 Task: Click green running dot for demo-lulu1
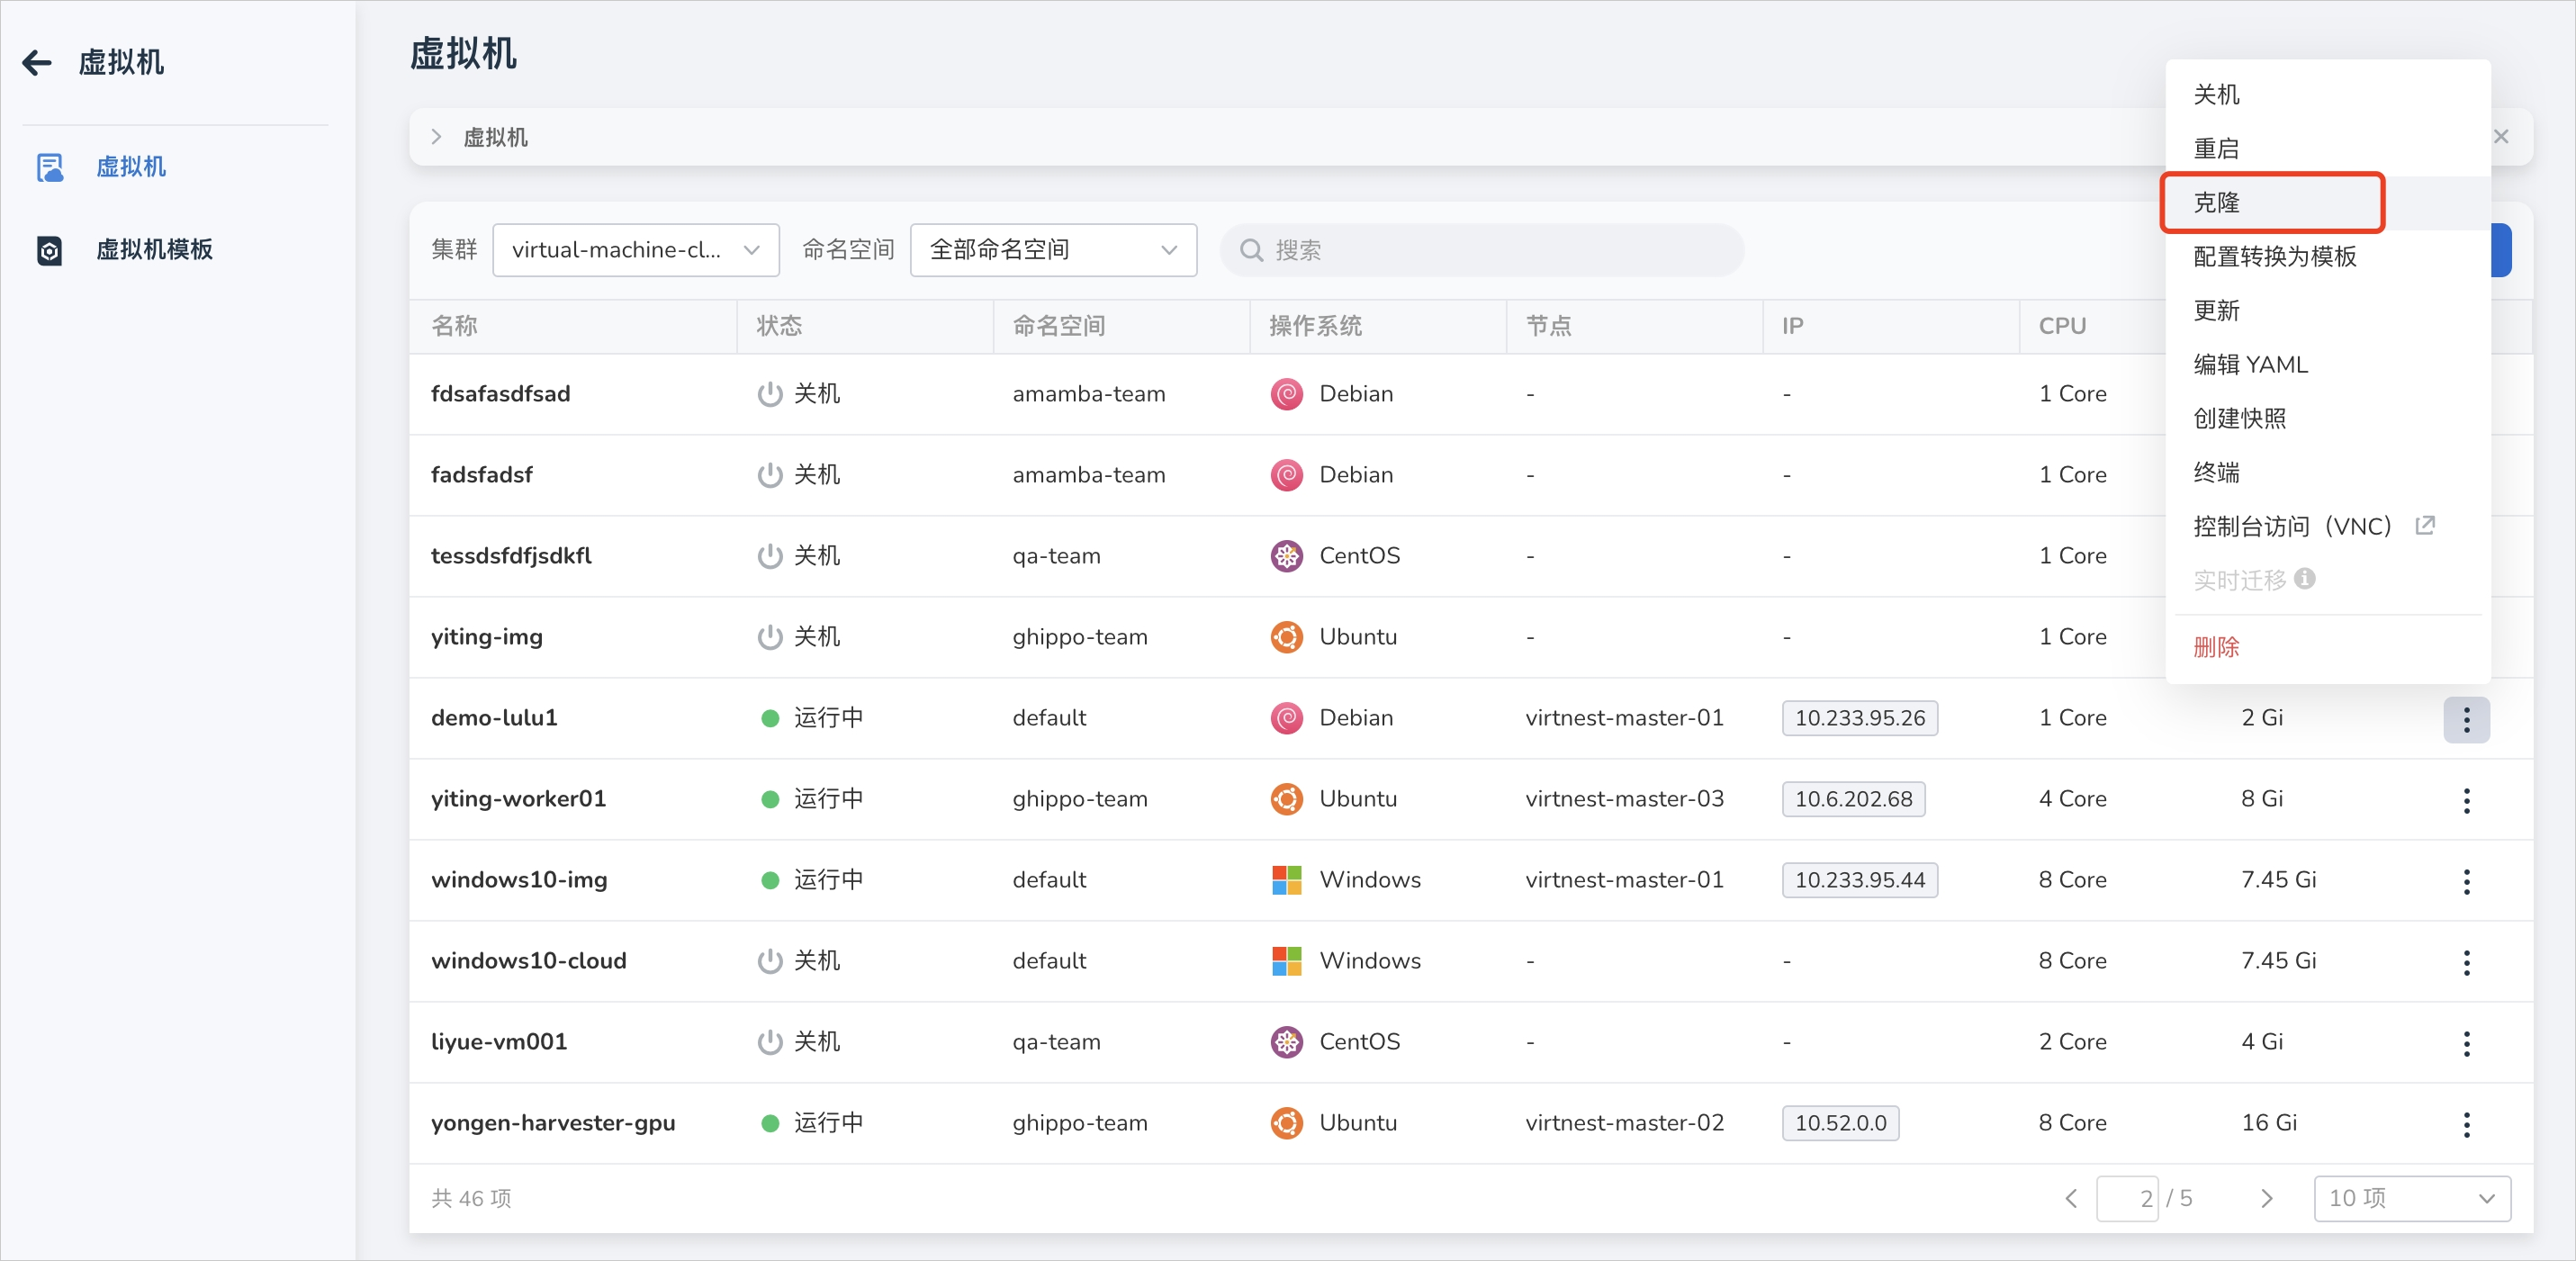pos(769,718)
